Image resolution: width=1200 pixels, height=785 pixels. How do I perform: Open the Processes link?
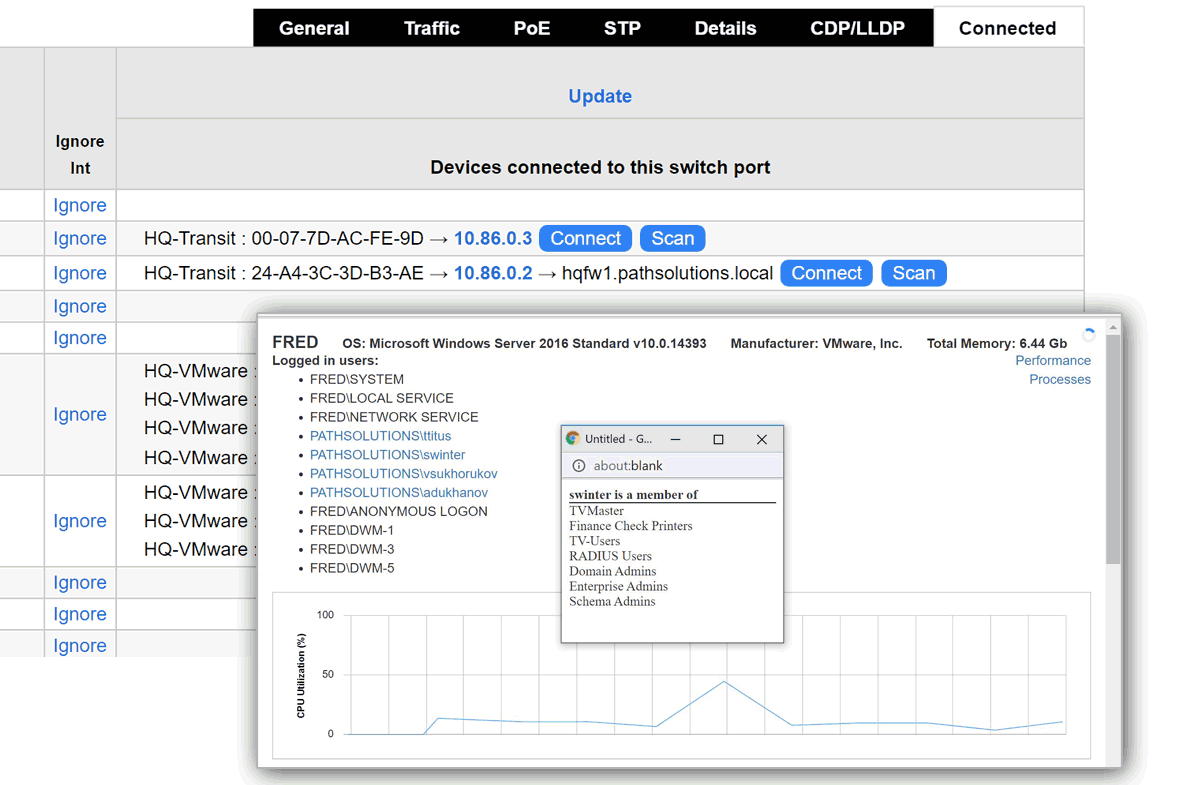click(1059, 379)
